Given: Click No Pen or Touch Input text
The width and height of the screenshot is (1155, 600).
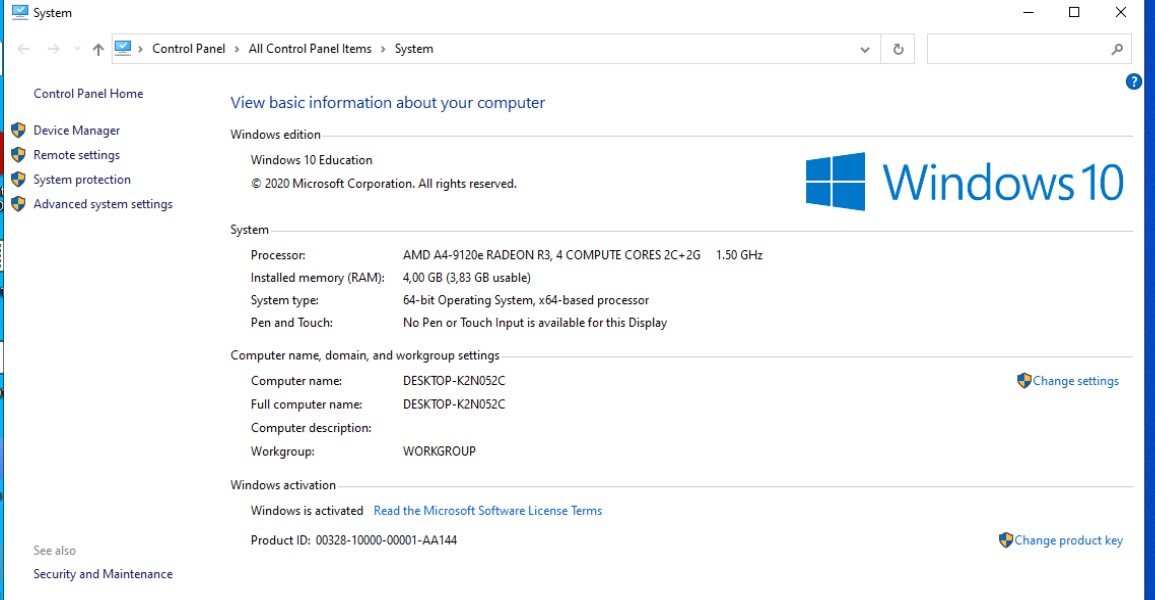Looking at the screenshot, I should (x=535, y=322).
